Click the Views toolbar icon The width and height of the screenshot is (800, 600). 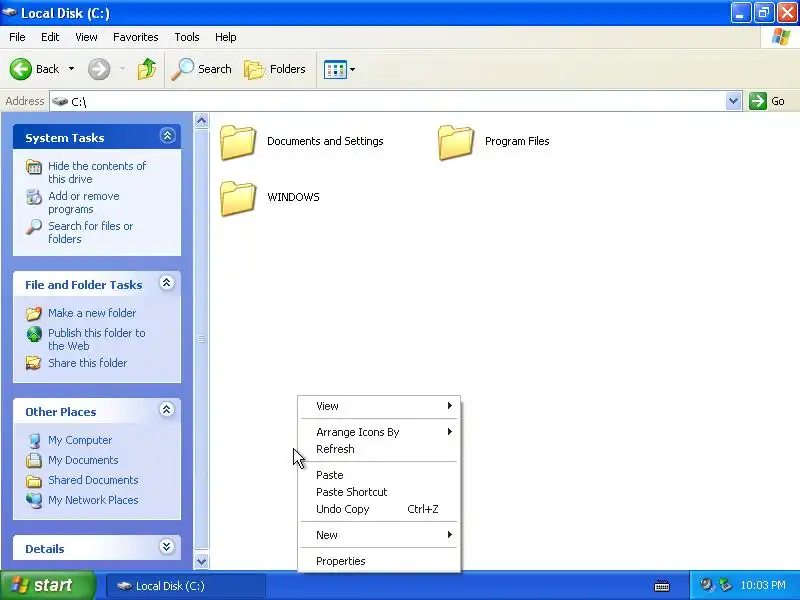click(335, 69)
